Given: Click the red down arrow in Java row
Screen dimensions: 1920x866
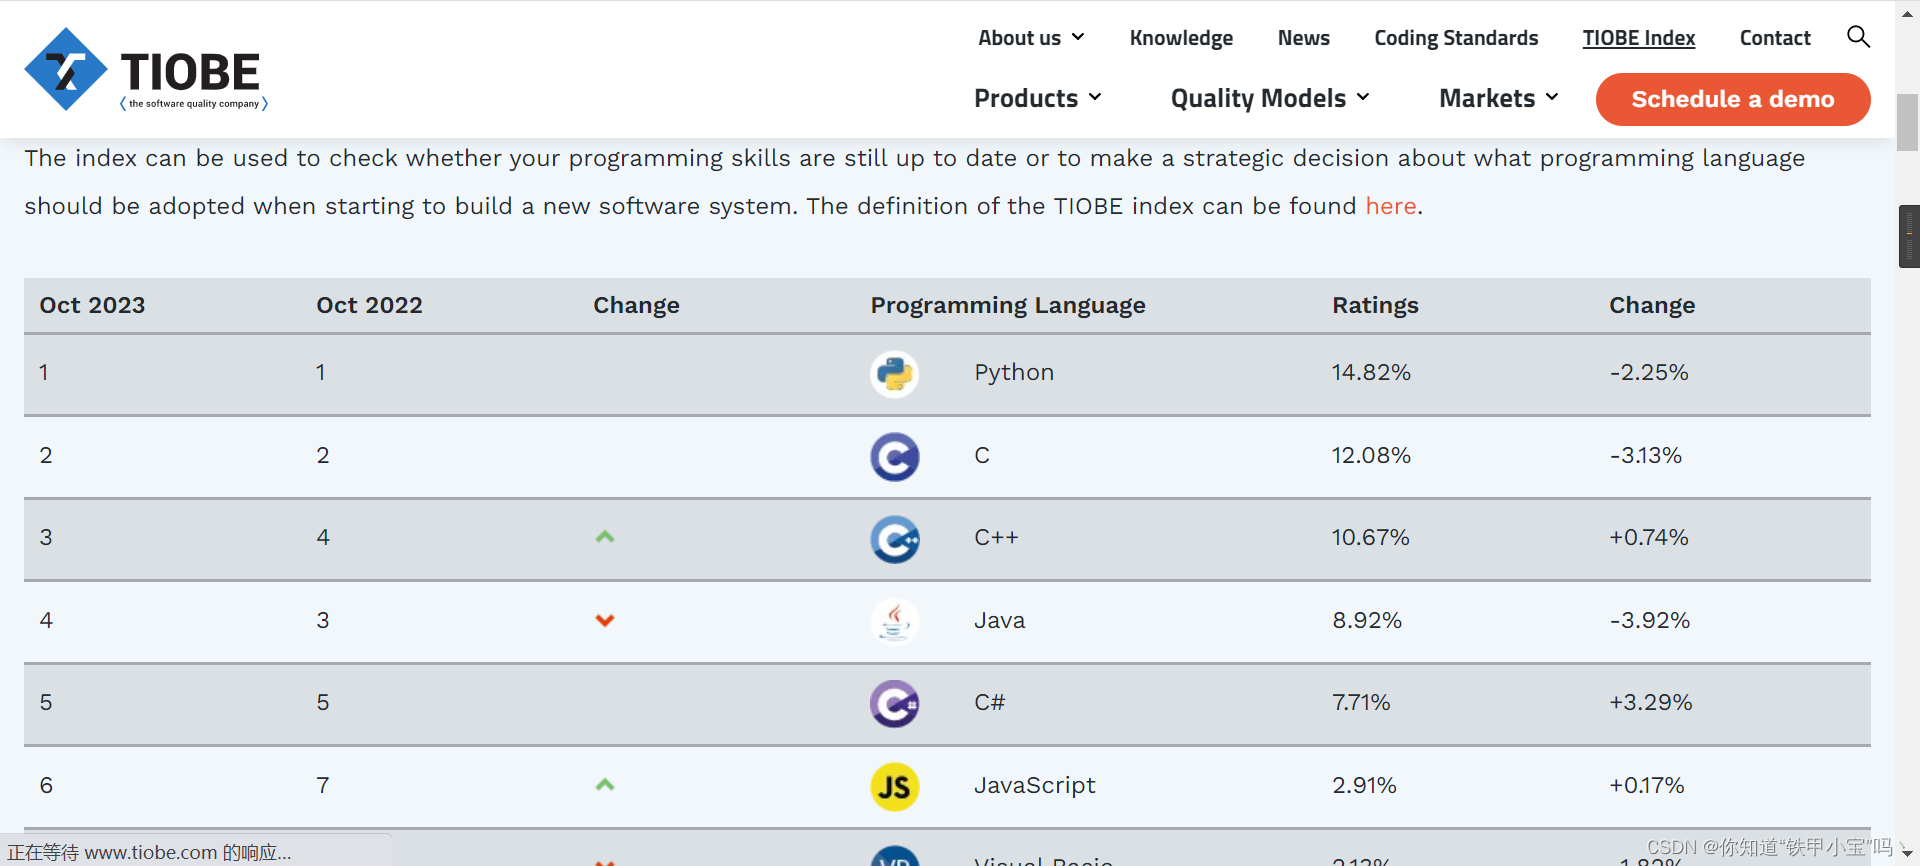Looking at the screenshot, I should (604, 620).
